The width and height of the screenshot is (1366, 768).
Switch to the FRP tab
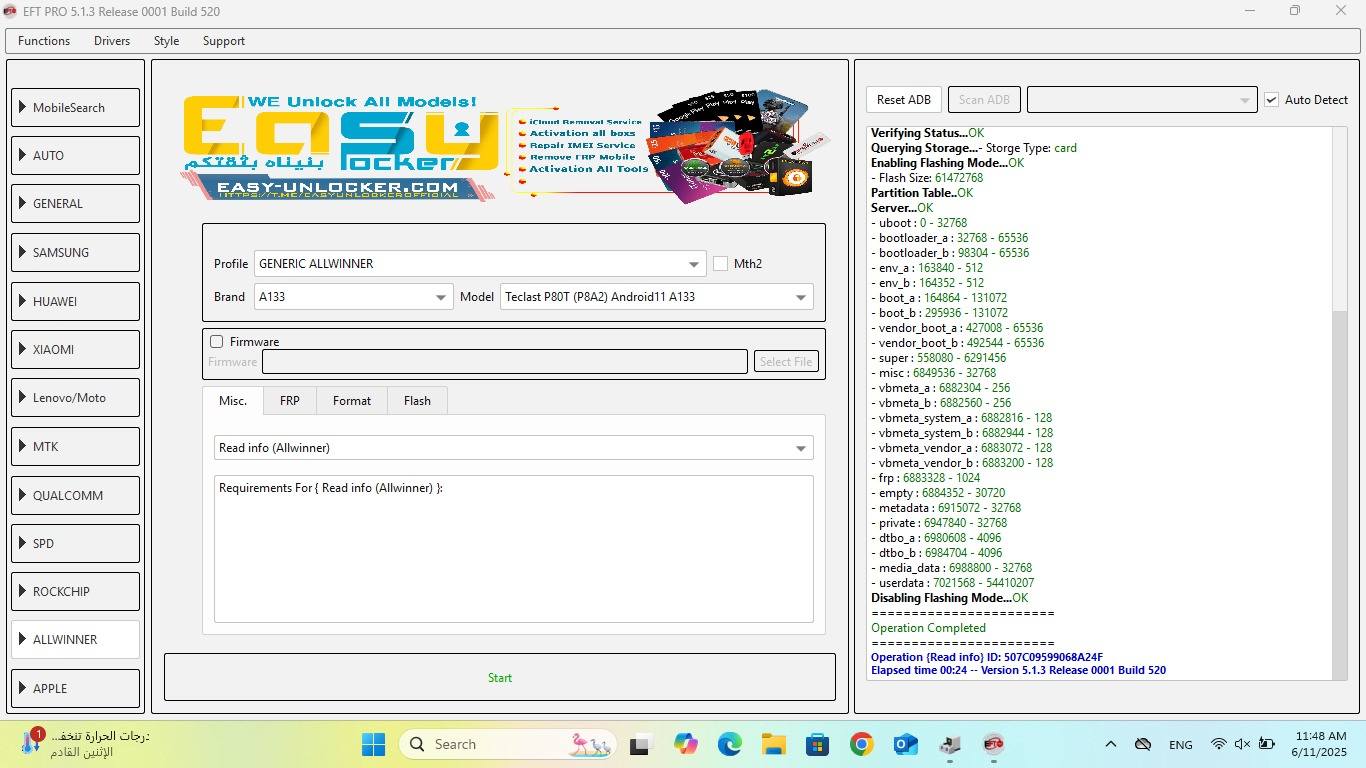click(x=290, y=400)
